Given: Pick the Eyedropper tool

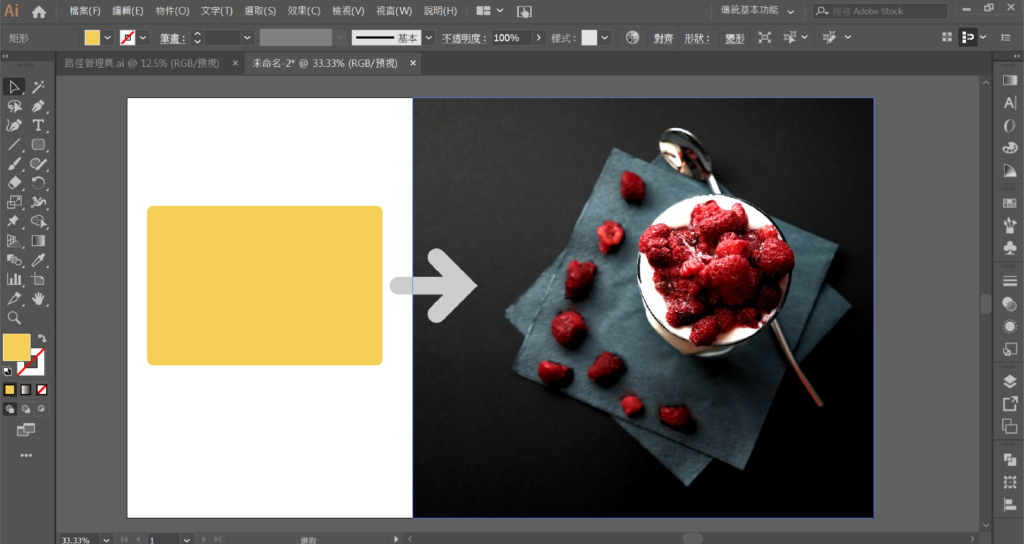Looking at the screenshot, I should point(38,260).
